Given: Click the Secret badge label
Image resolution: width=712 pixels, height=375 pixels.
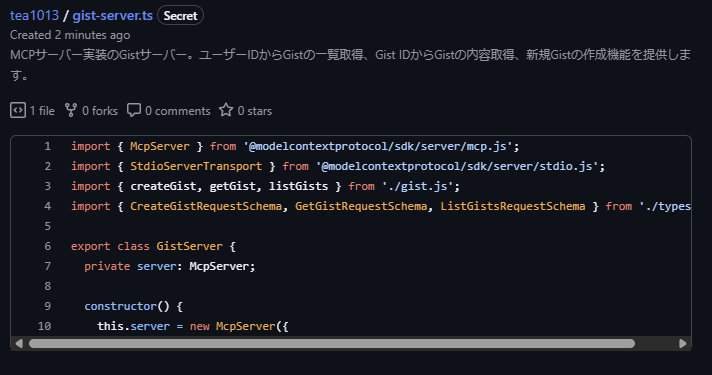Looking at the screenshot, I should pos(180,15).
